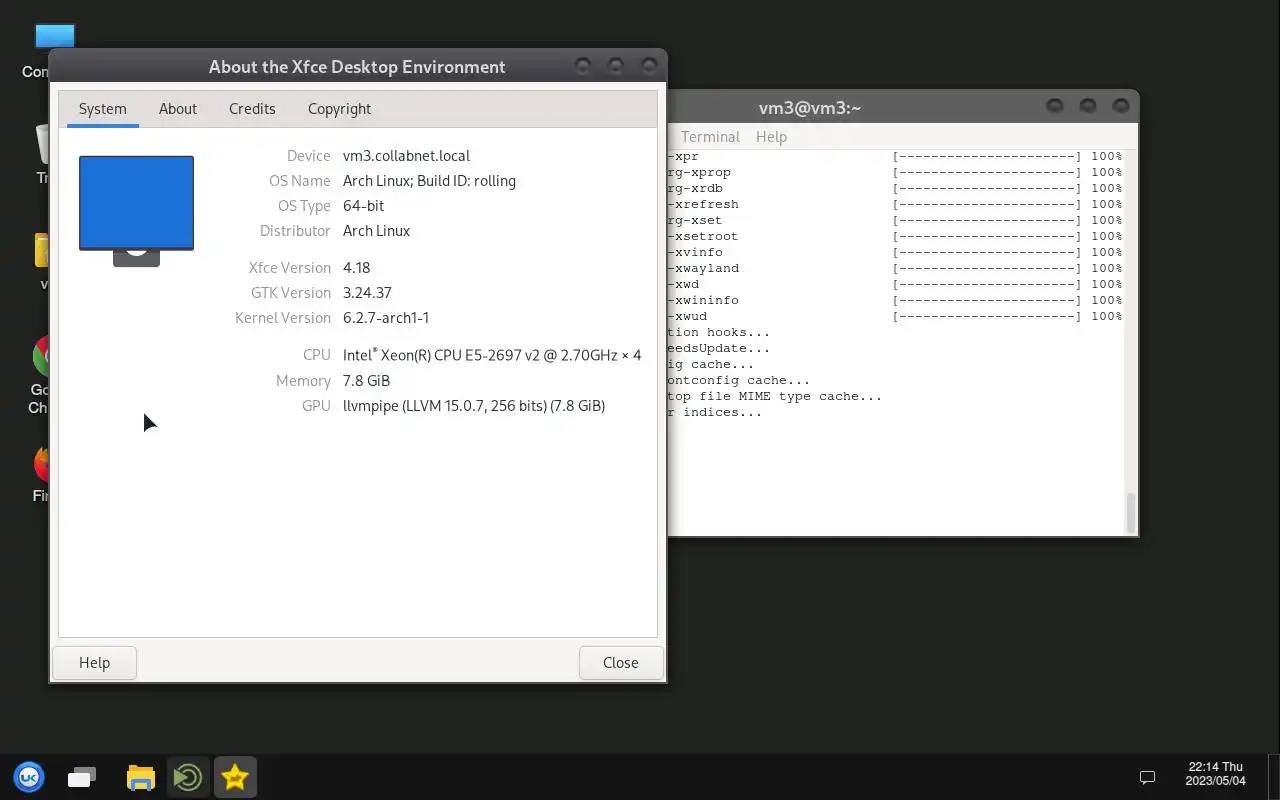Screen dimensions: 1280x800
Task: Click the OS name Arch Linux; Build ID: rolling
Action: pos(429,181)
